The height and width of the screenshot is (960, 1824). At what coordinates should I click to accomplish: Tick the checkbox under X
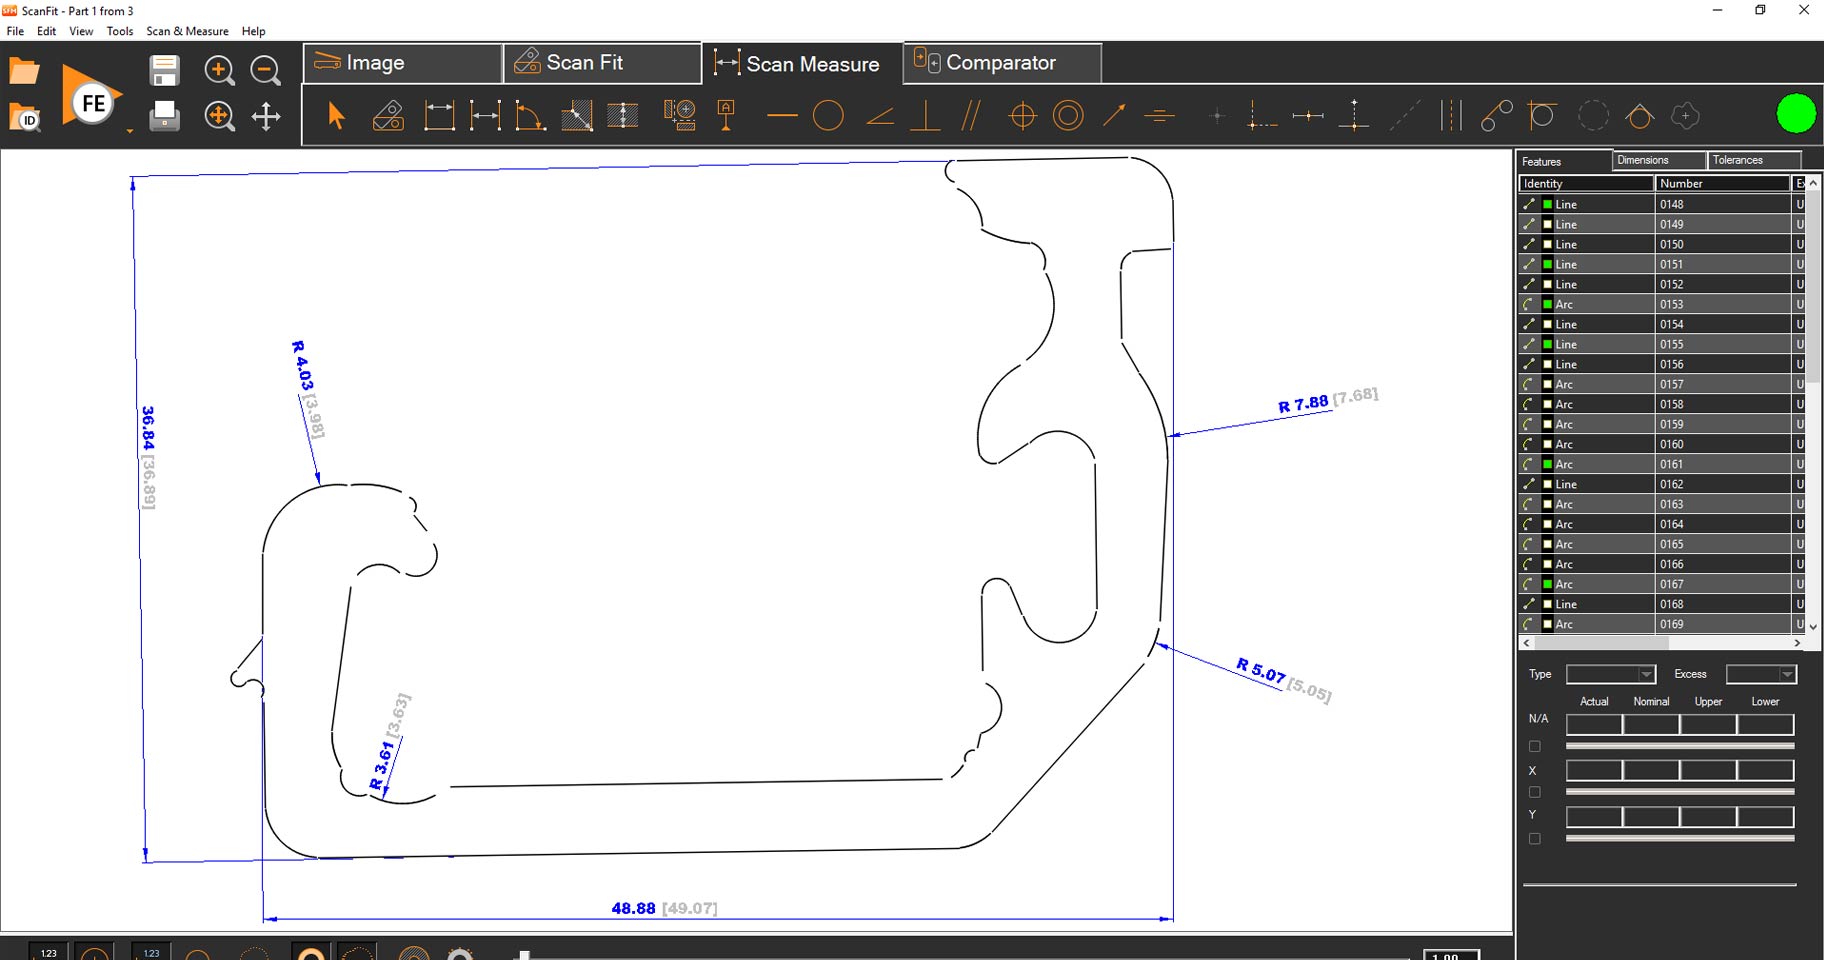click(1535, 792)
